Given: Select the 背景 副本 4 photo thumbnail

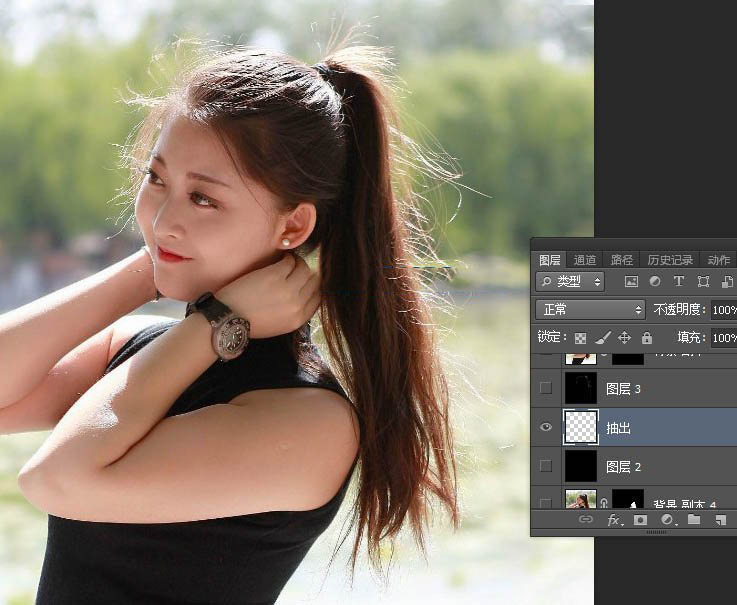Looking at the screenshot, I should tap(581, 499).
